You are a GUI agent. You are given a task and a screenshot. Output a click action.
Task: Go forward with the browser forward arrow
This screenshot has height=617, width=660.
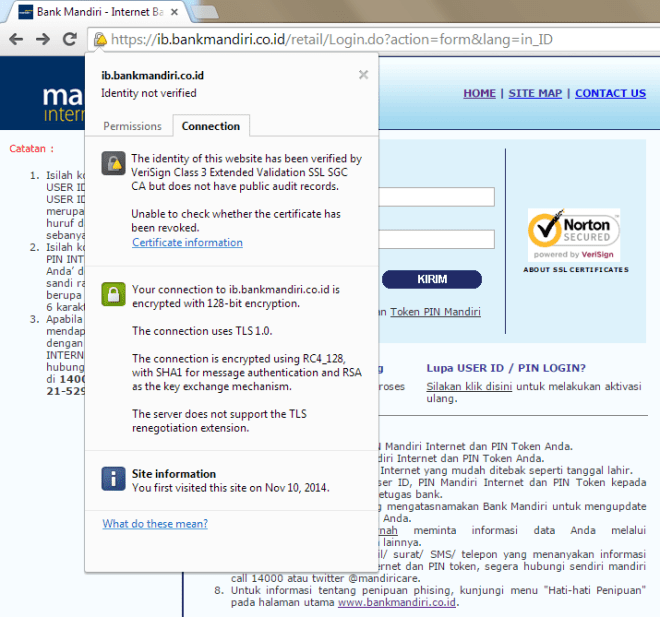coord(43,39)
